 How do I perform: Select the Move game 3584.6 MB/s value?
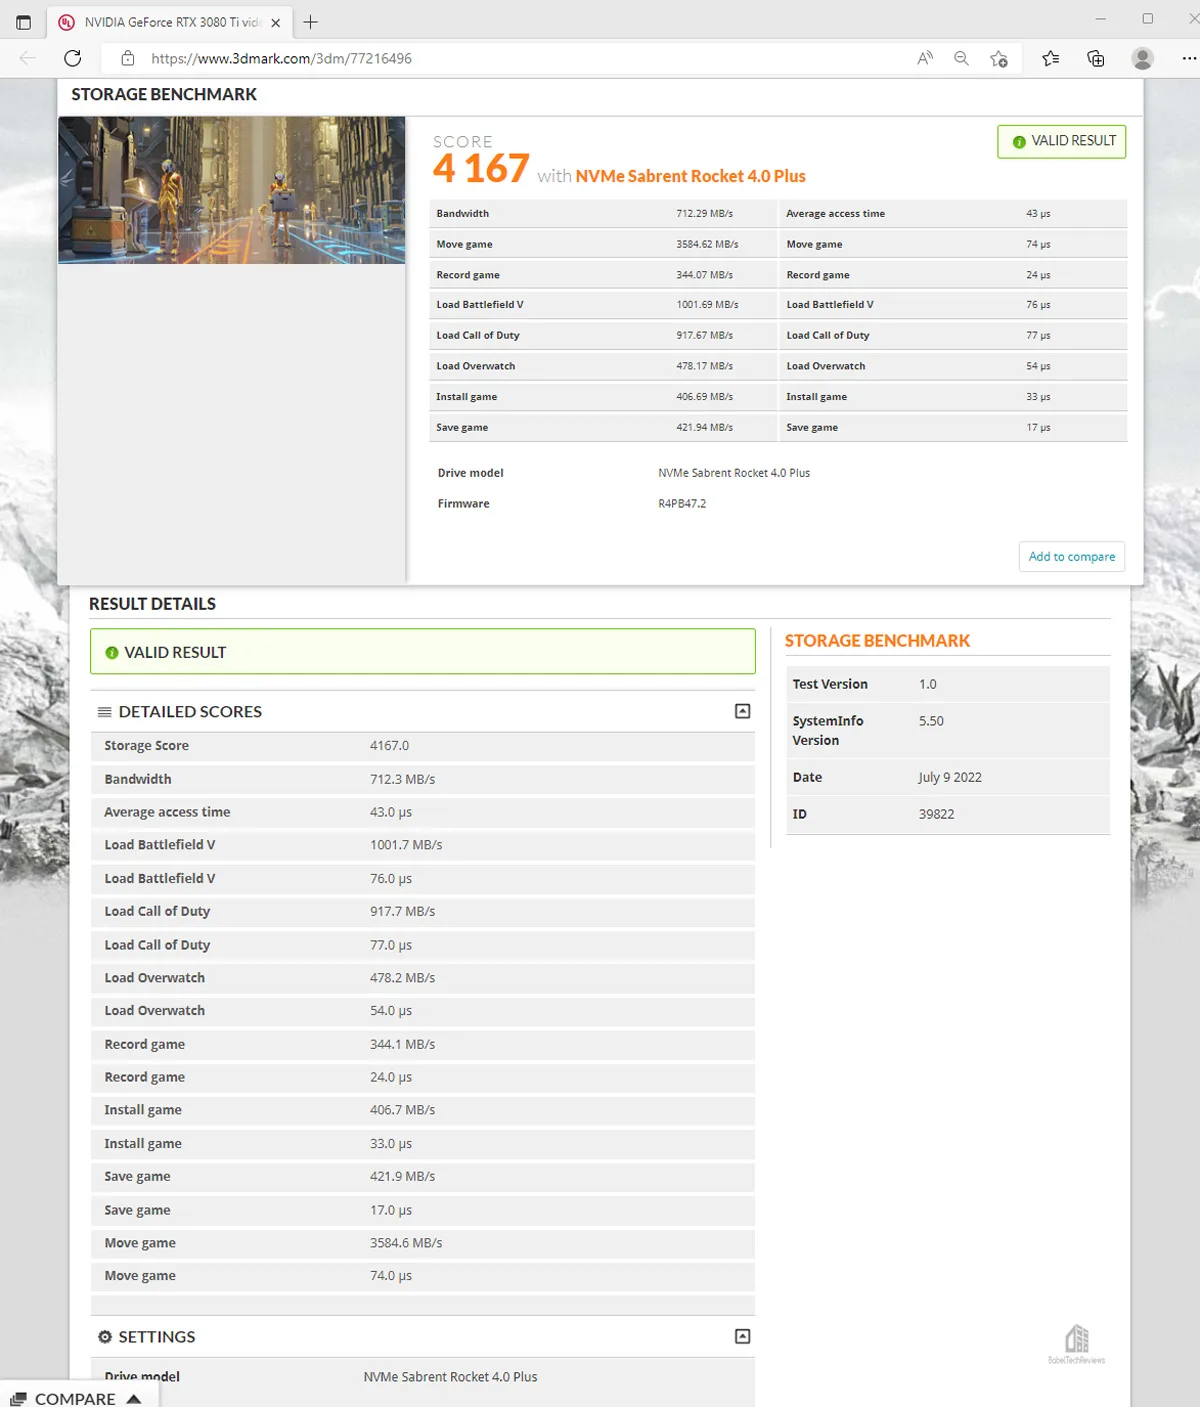pos(406,1243)
